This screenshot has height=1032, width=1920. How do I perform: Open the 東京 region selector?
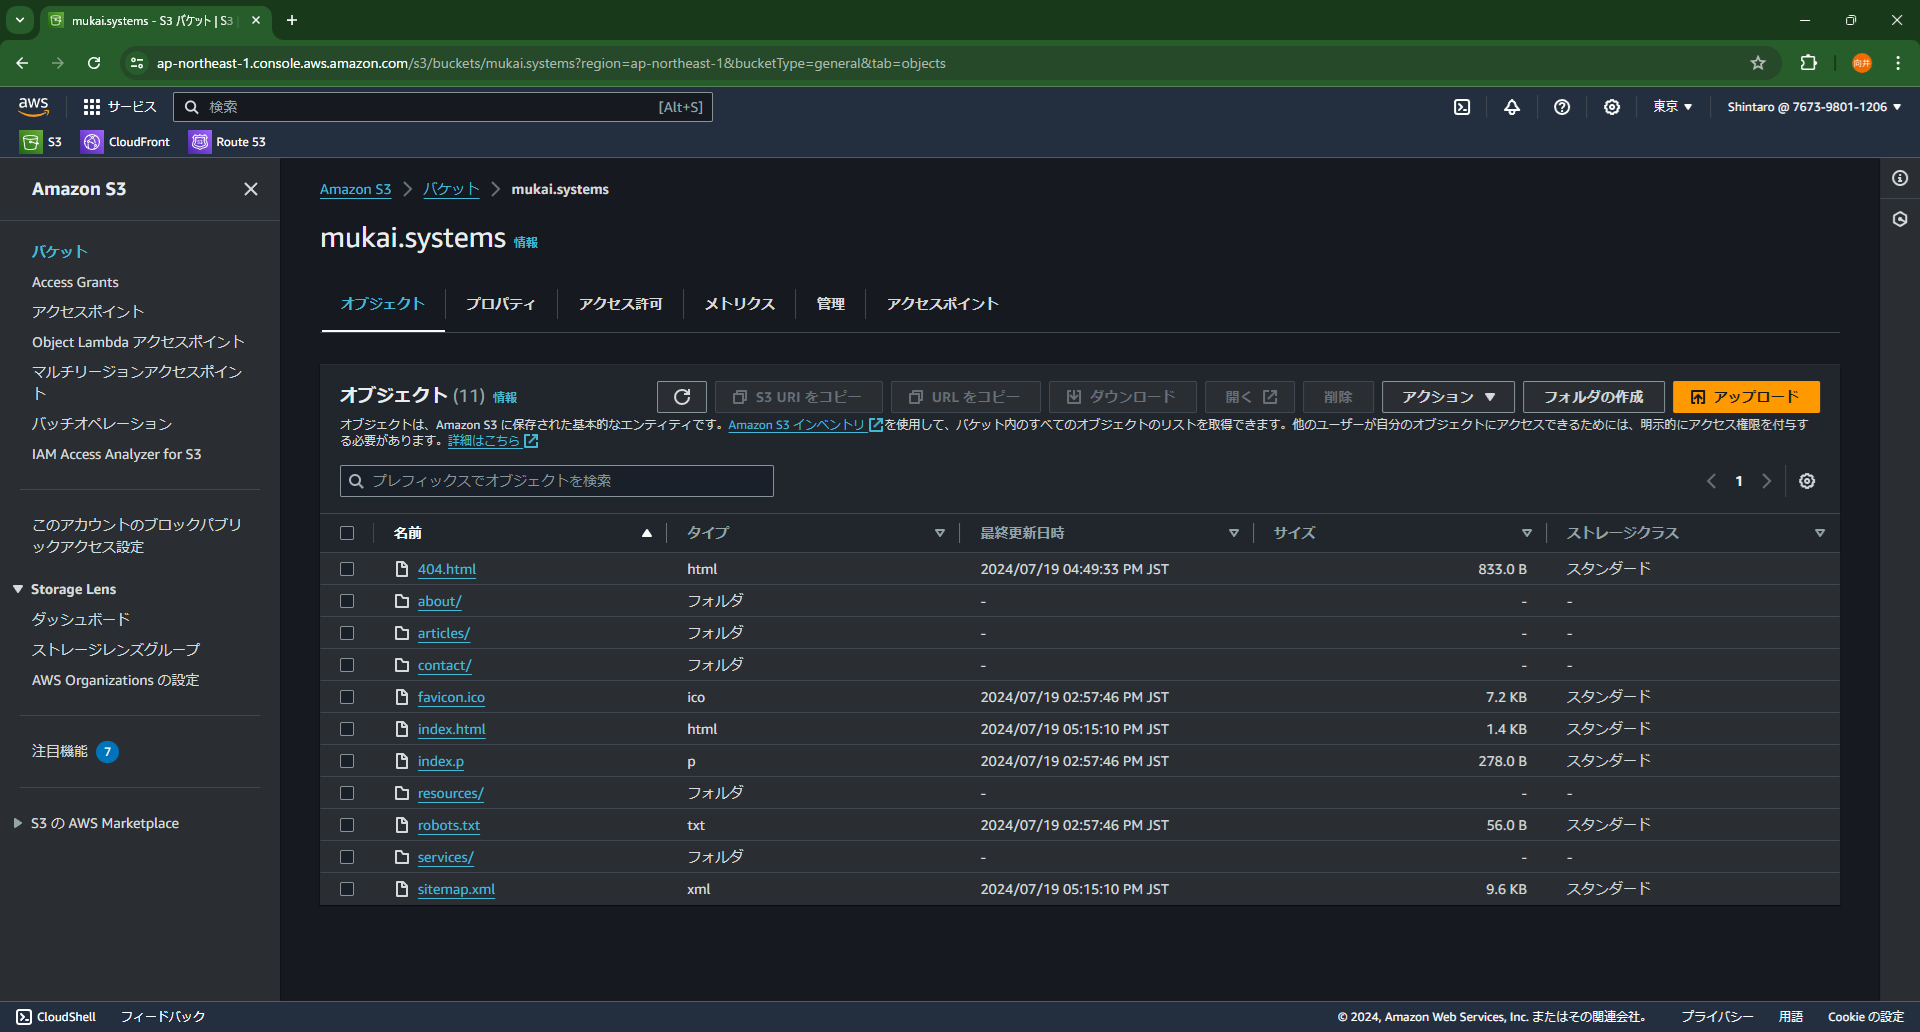1672,107
